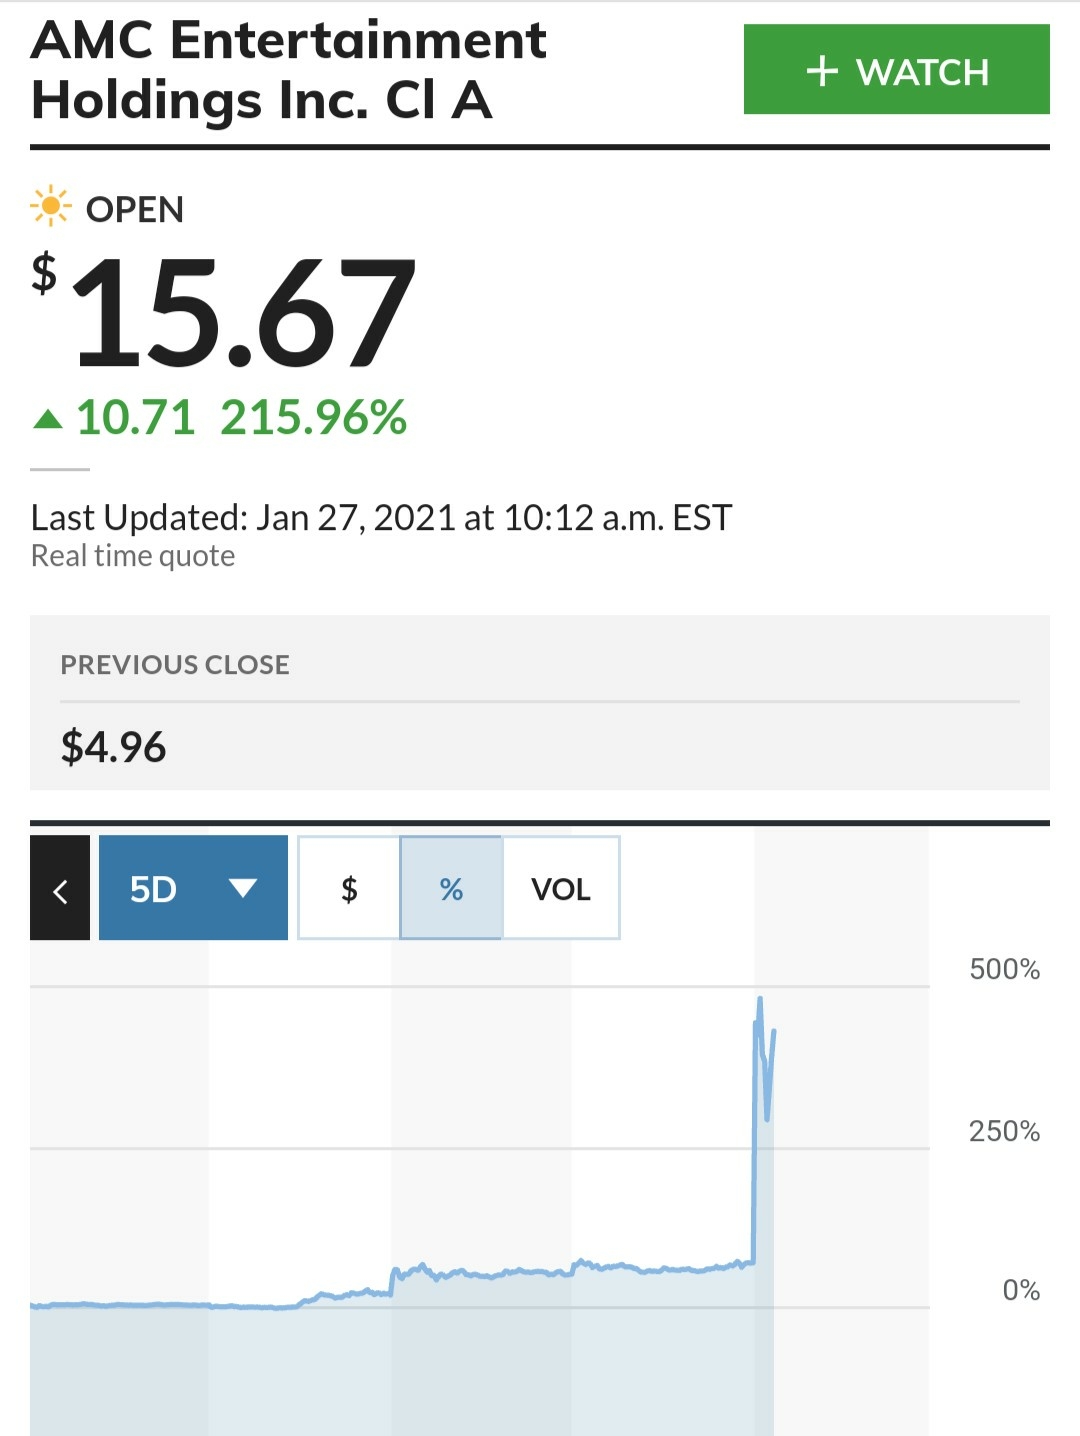Click the AMC Entertainment Holdings title
The image size is (1080, 1436).
coord(289,70)
